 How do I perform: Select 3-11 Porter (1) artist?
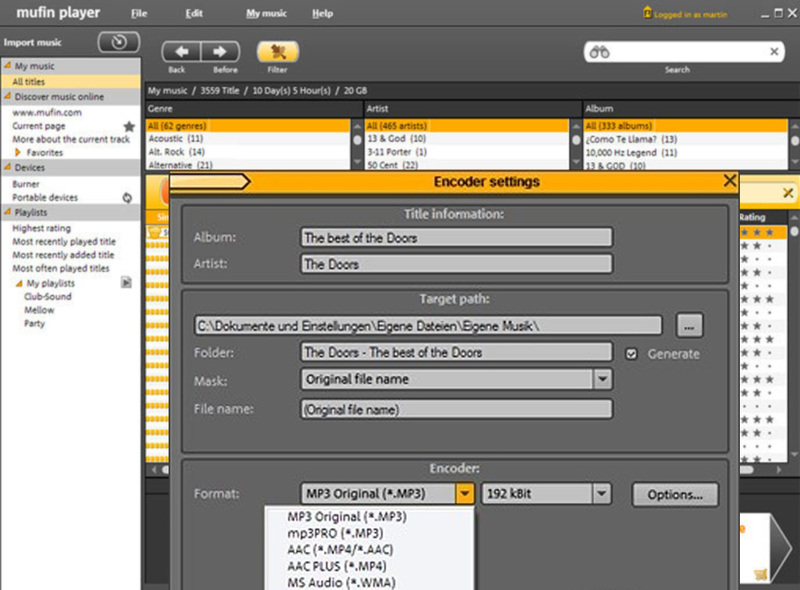coord(467,152)
